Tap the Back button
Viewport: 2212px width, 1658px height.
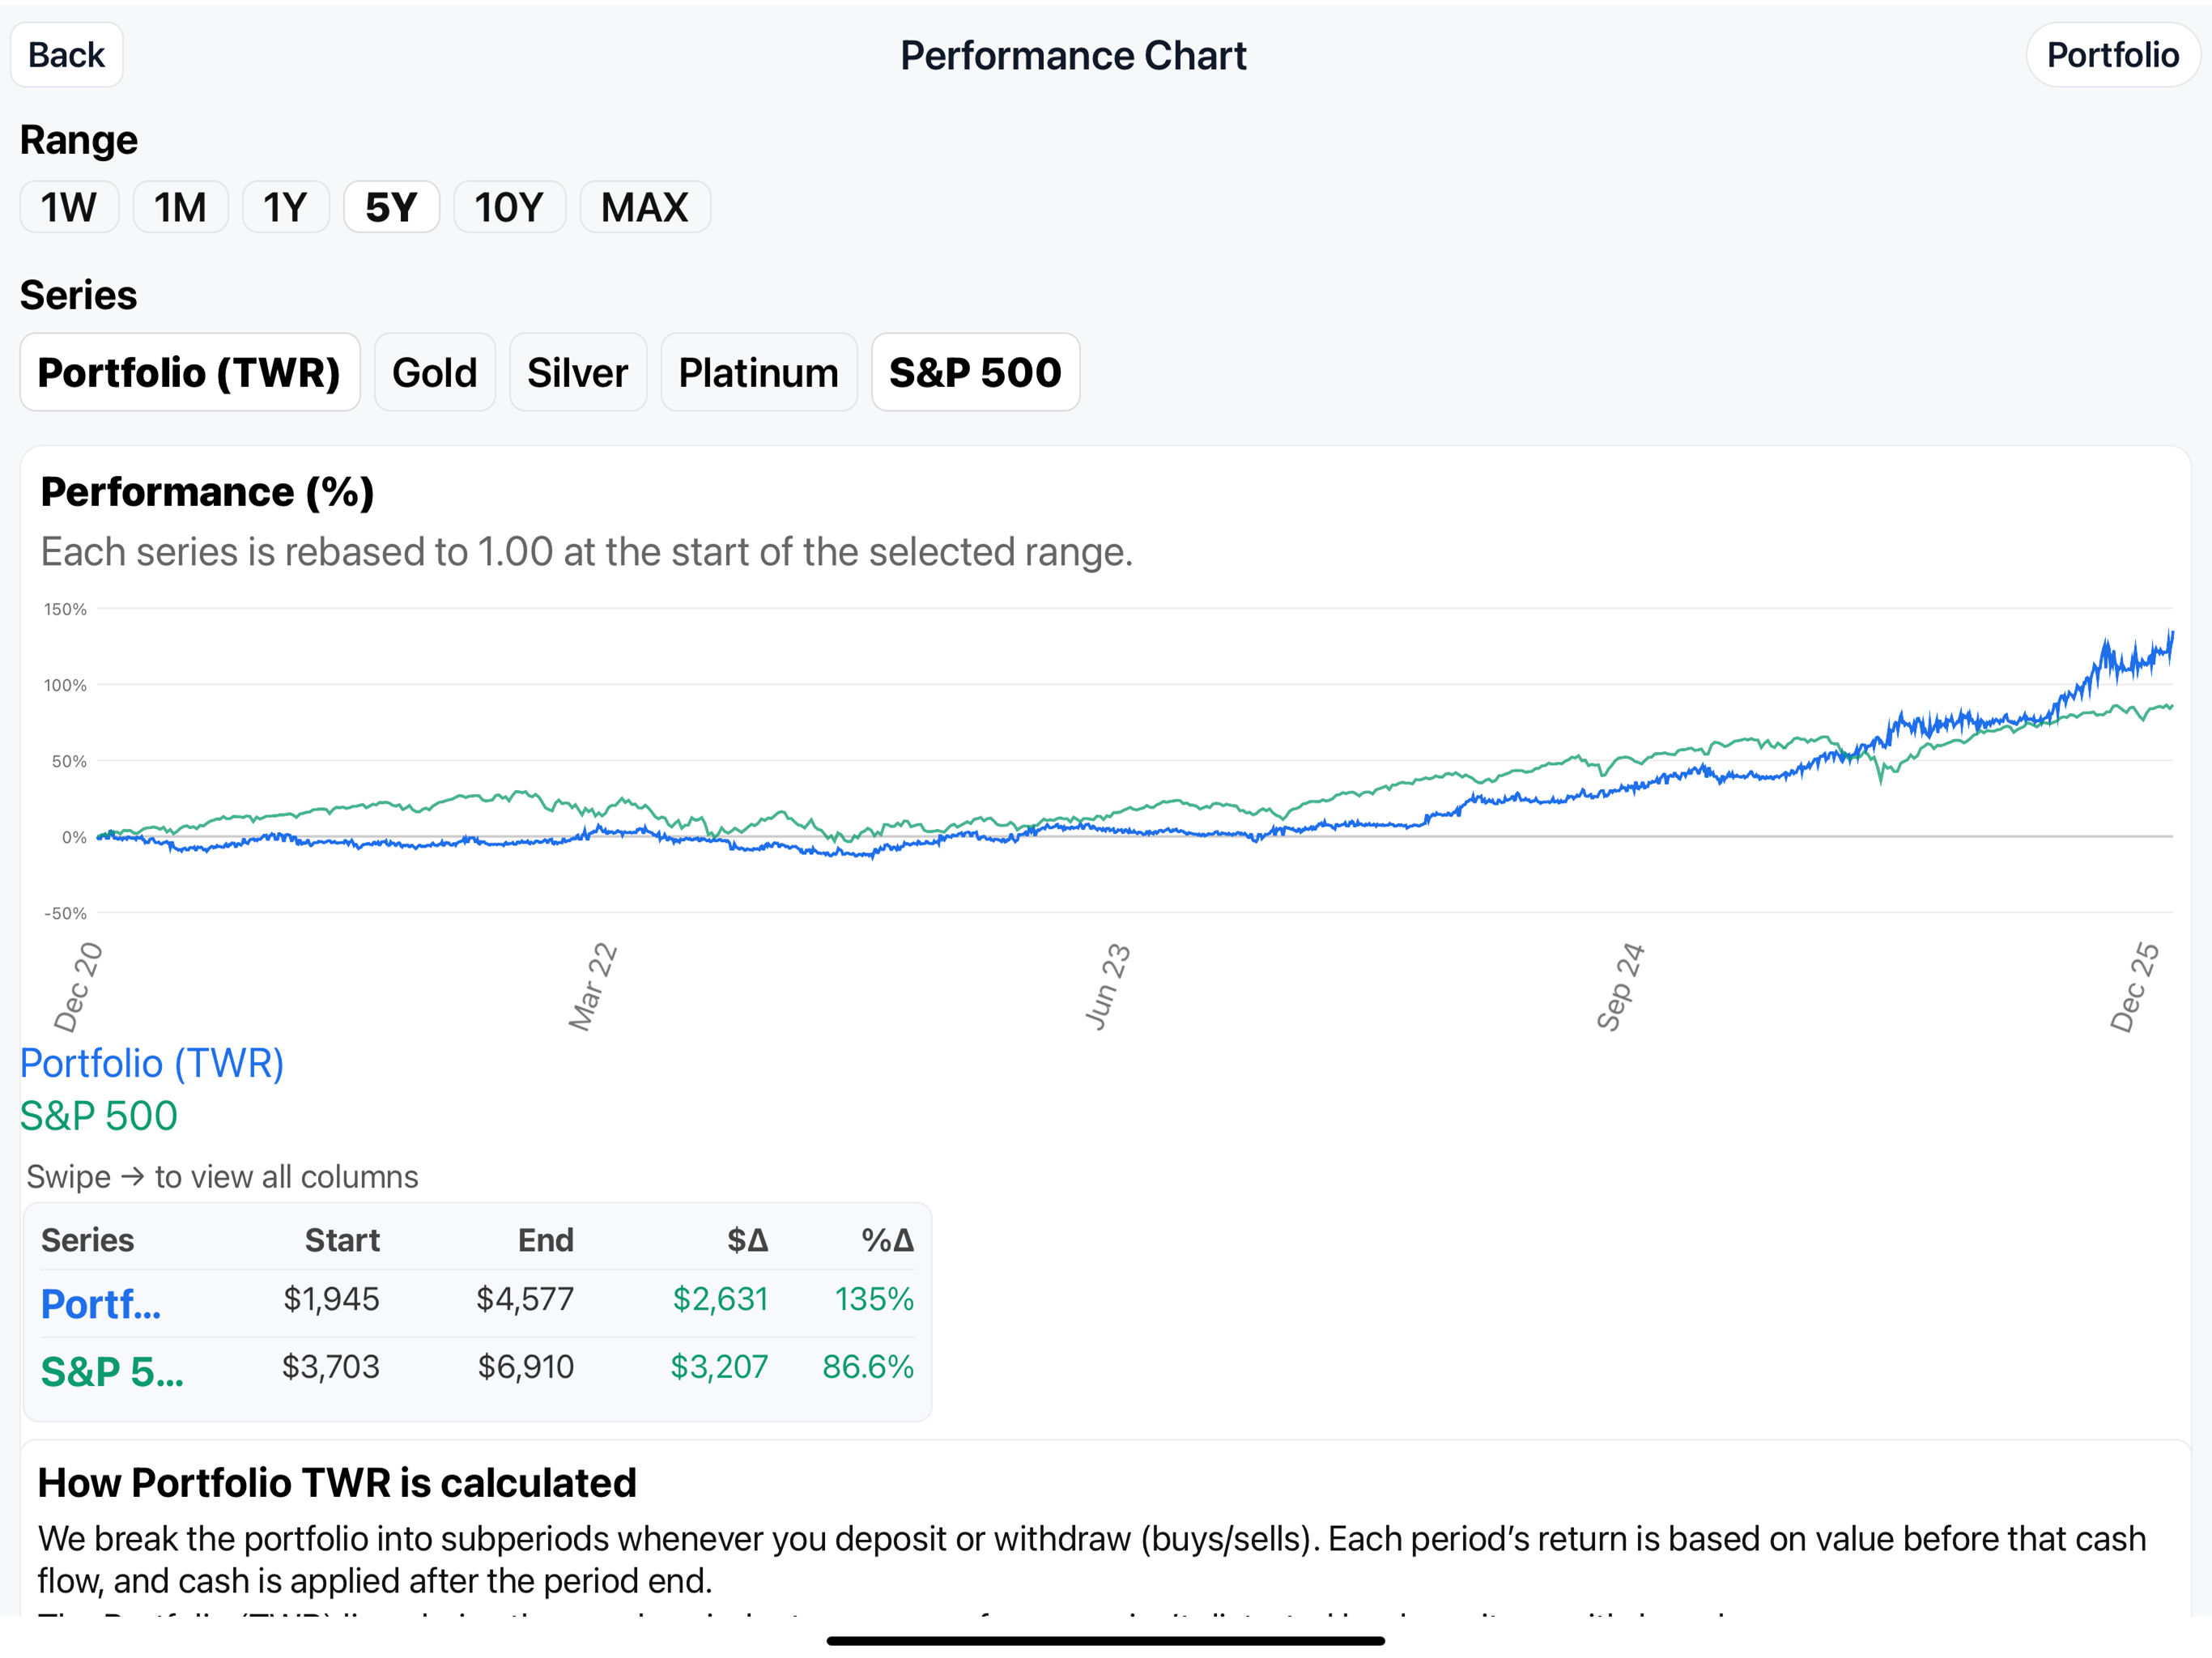coord(66,55)
